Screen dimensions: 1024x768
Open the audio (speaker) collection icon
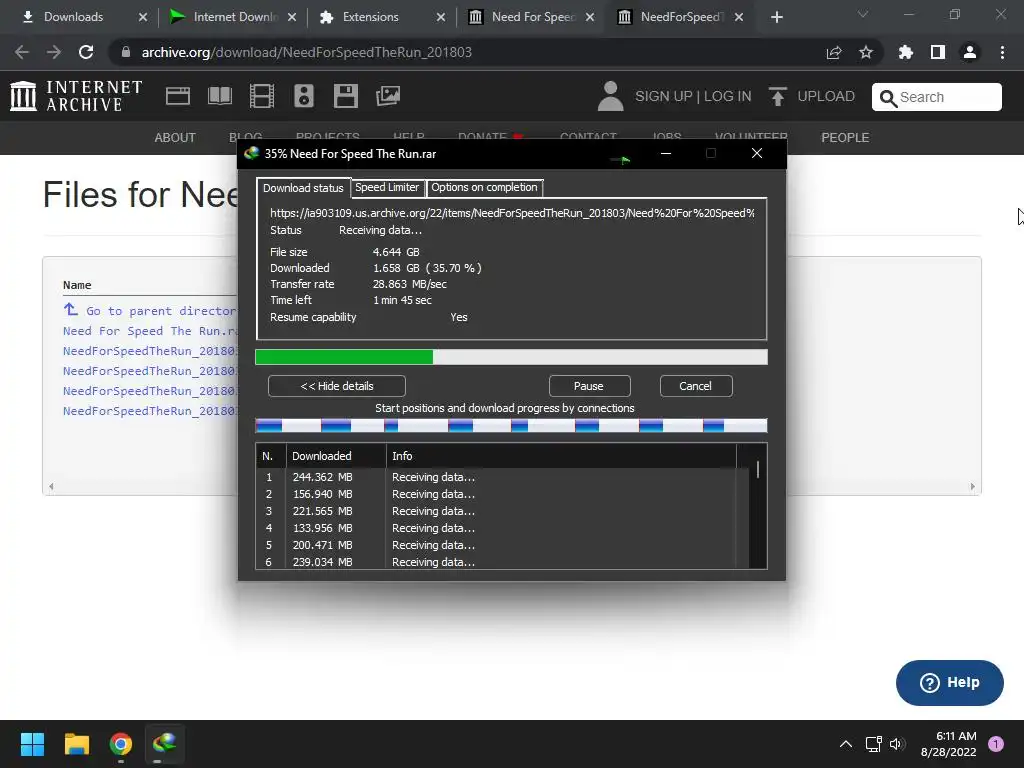[x=304, y=96]
